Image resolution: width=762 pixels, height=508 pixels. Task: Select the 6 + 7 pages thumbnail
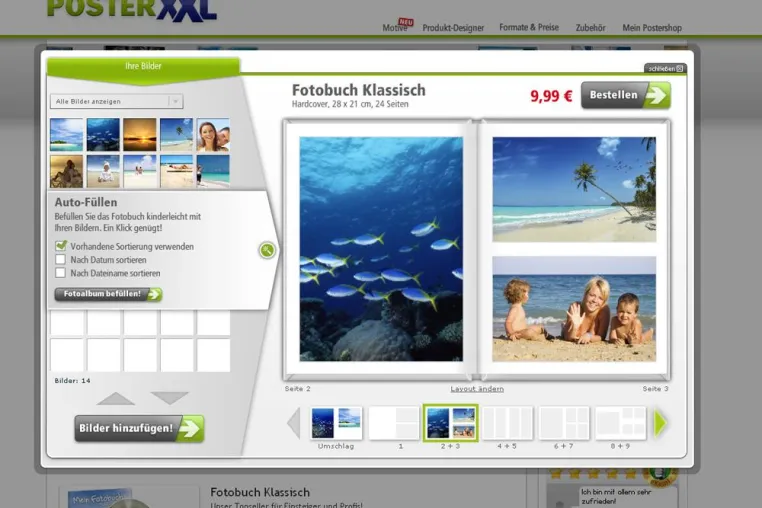[564, 423]
